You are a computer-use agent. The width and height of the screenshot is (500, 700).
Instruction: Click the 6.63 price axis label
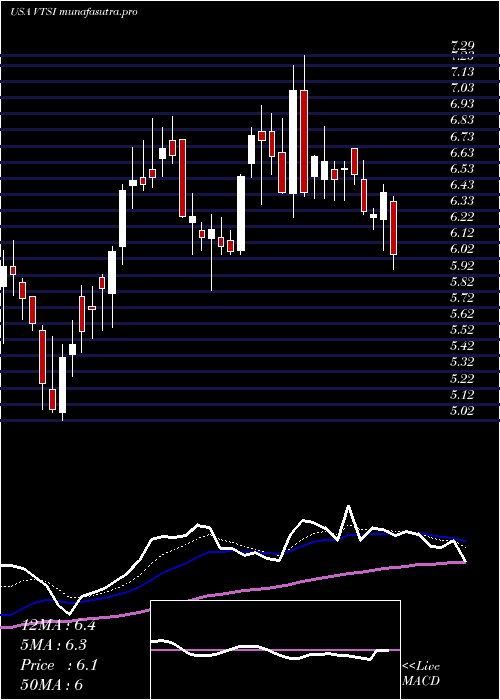click(462, 153)
